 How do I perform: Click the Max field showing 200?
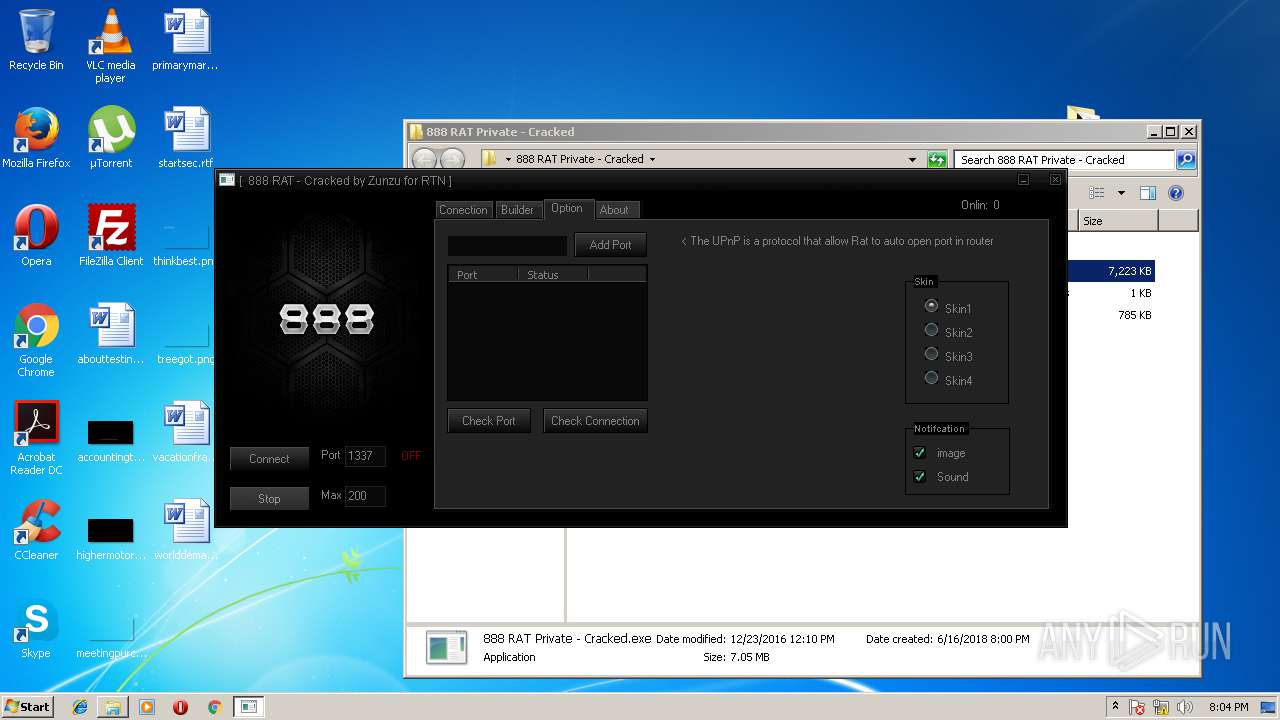coord(365,496)
